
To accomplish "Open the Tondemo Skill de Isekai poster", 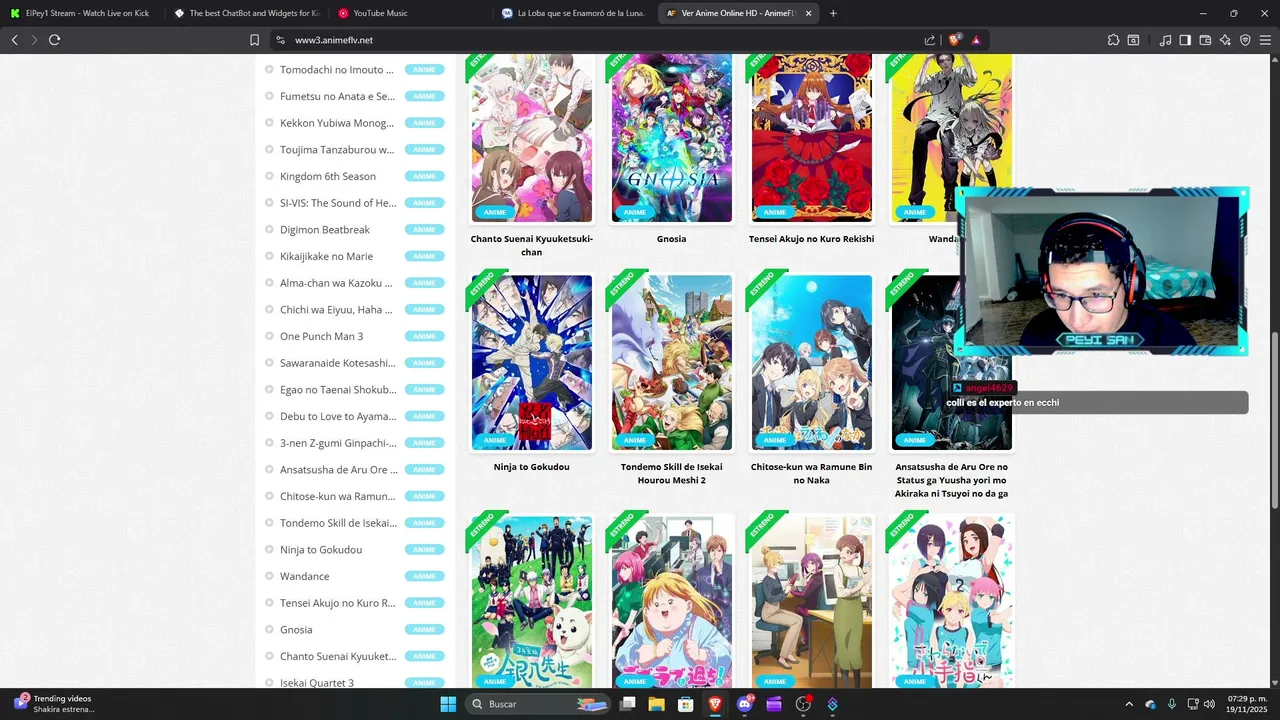I will 672,363.
